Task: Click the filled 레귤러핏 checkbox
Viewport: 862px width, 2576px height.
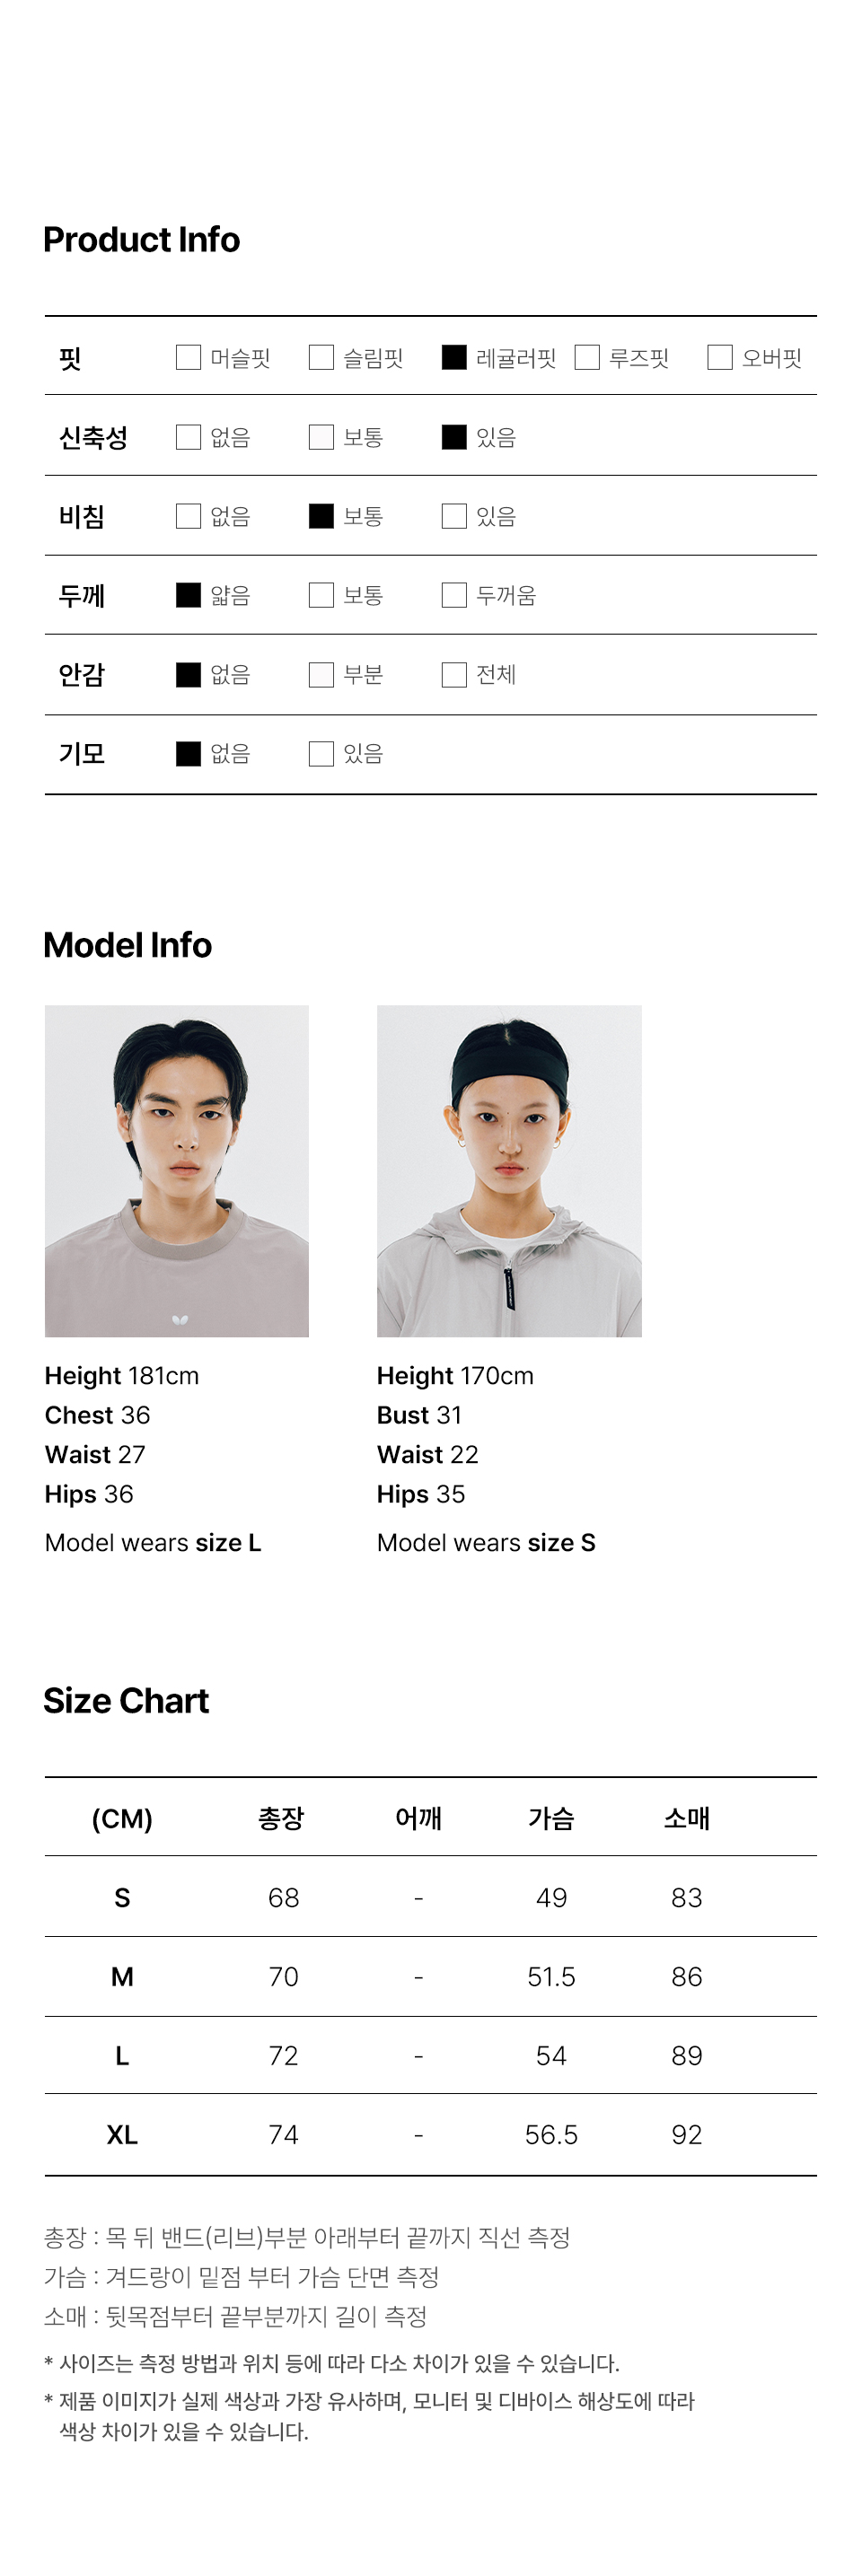Action: [454, 357]
